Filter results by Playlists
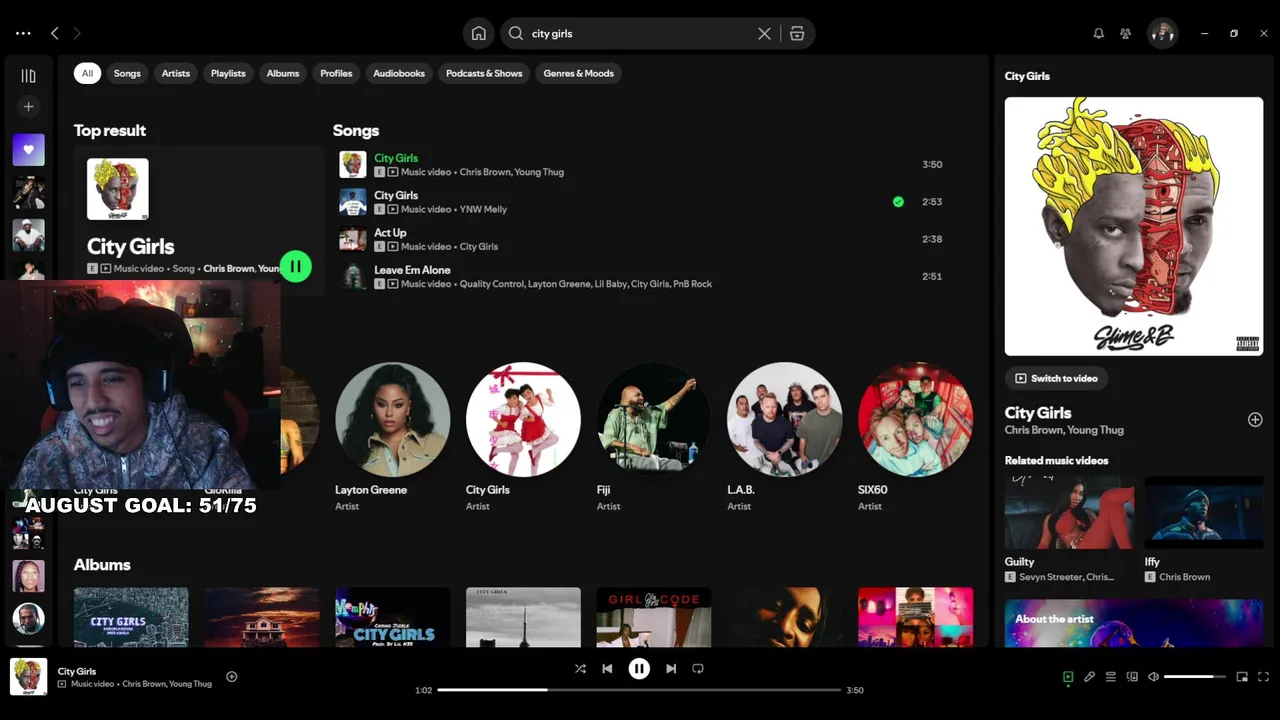 [228, 73]
